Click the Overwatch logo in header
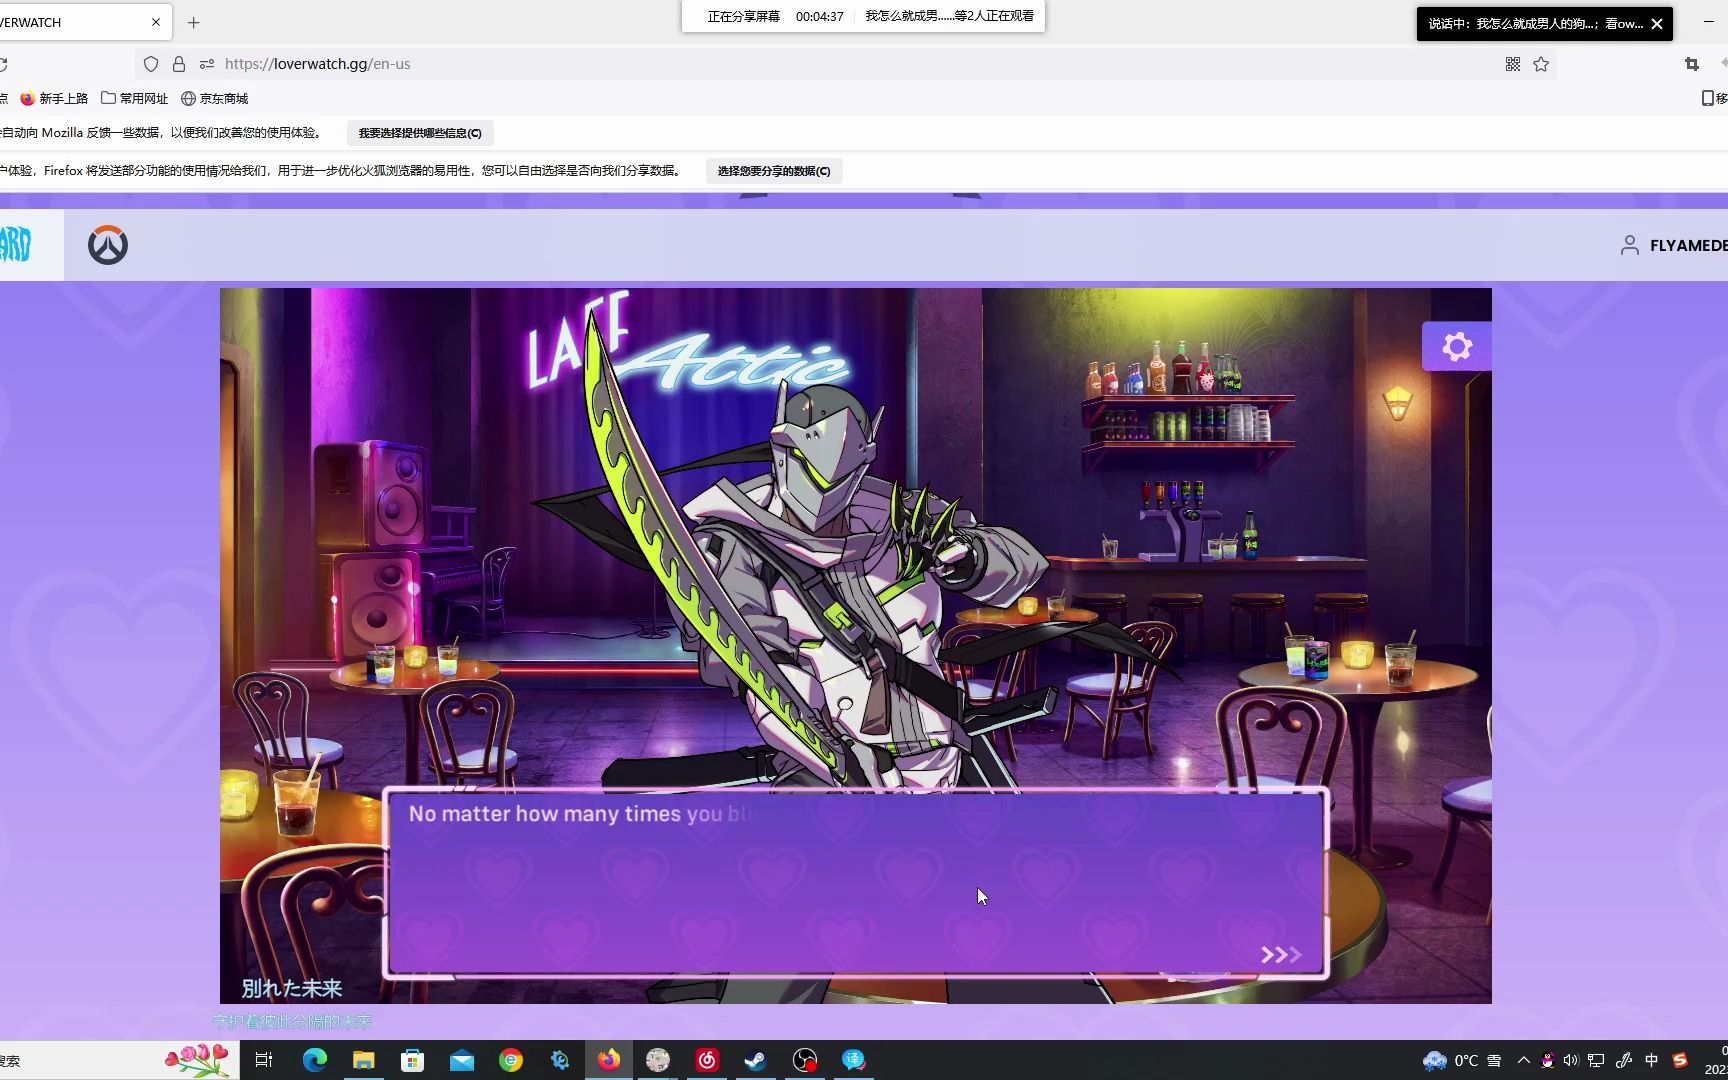The image size is (1728, 1080). (107, 245)
